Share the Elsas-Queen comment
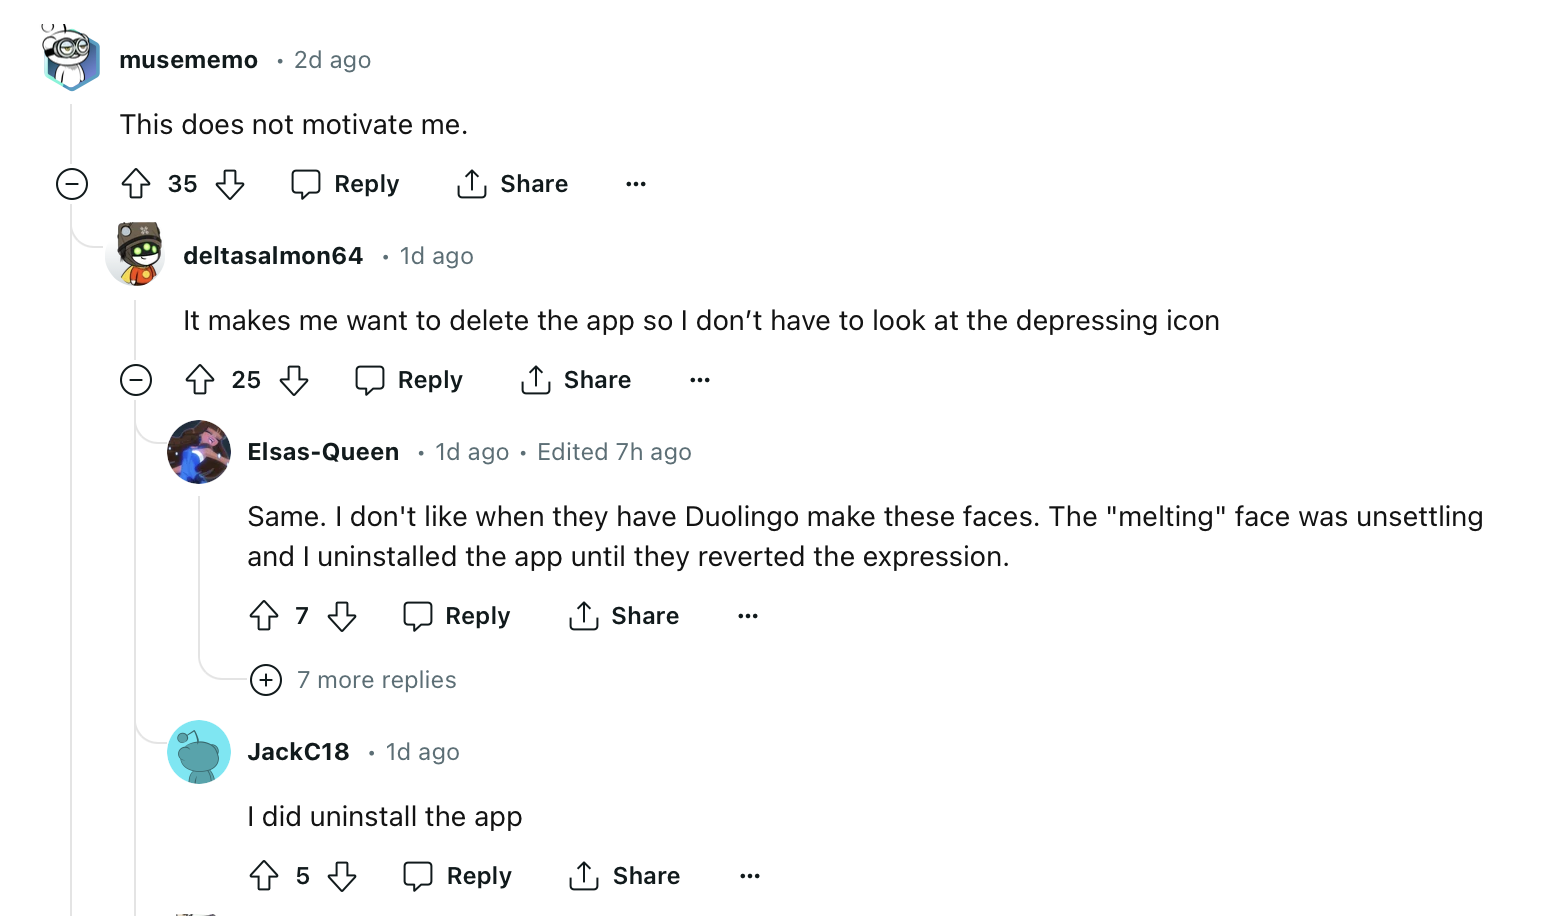 click(x=624, y=616)
